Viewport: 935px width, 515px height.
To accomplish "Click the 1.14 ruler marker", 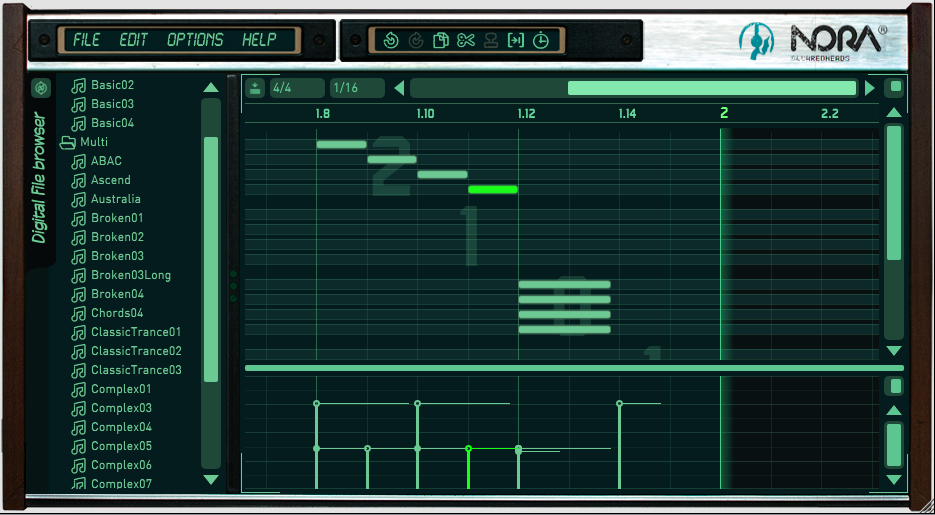I will point(627,114).
